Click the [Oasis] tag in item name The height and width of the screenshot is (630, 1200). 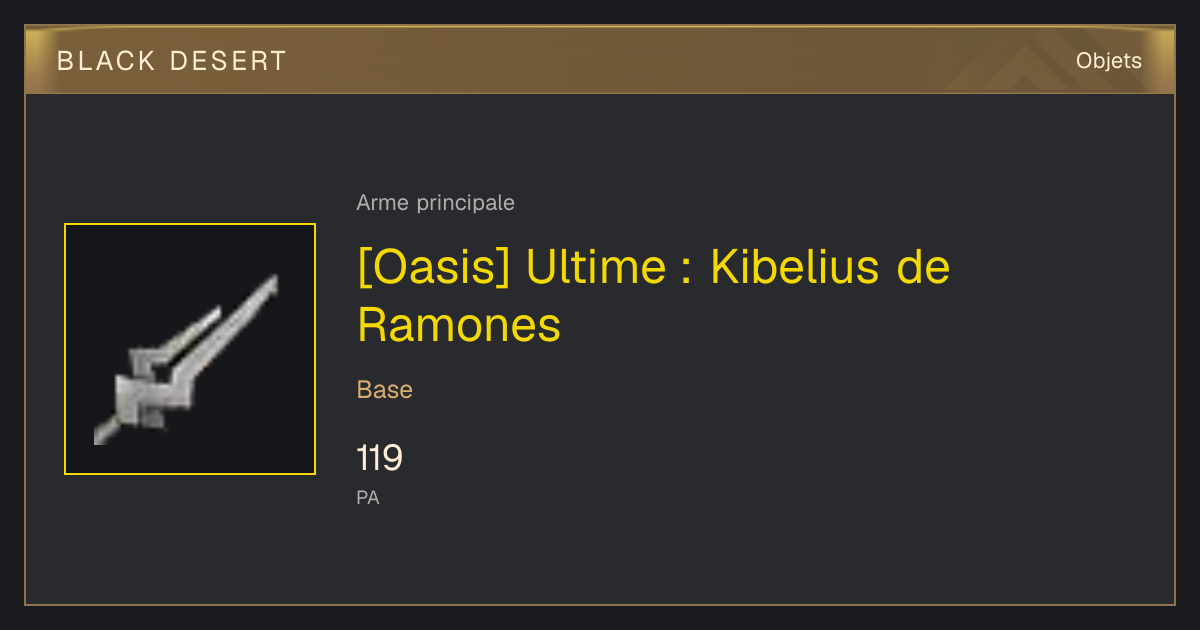coord(433,268)
